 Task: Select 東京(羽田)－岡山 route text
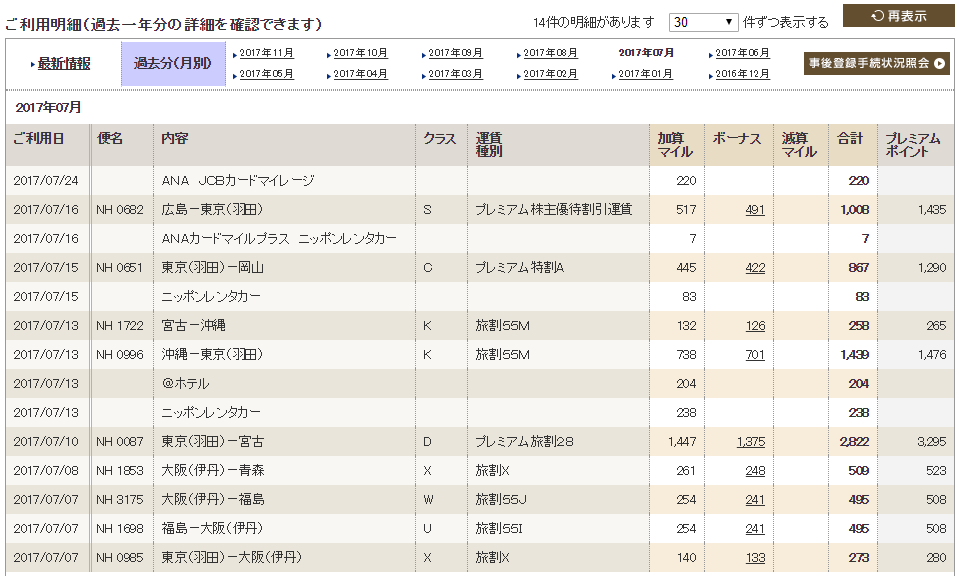click(x=212, y=268)
